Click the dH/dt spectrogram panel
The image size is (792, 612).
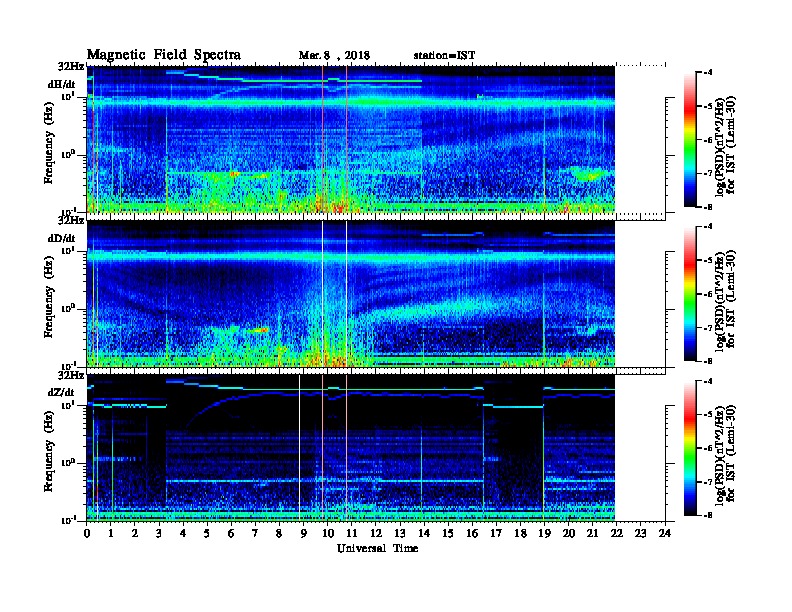351,139
